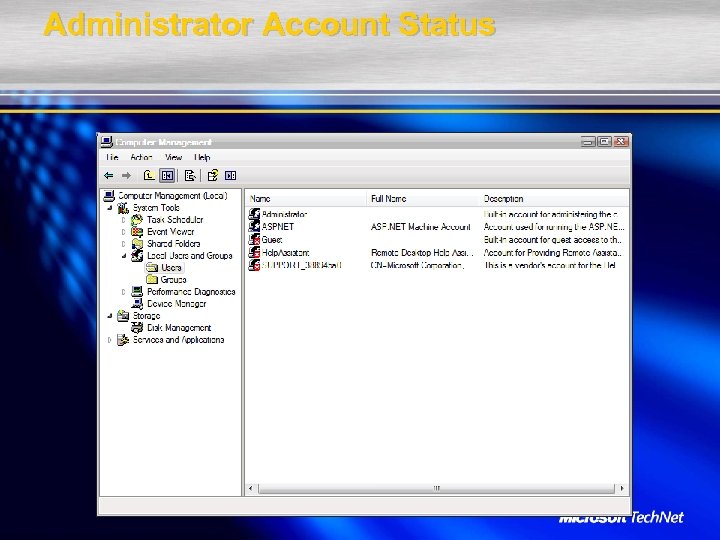Image resolution: width=720 pixels, height=540 pixels.
Task: Sort by the Name column header
Action: point(306,199)
